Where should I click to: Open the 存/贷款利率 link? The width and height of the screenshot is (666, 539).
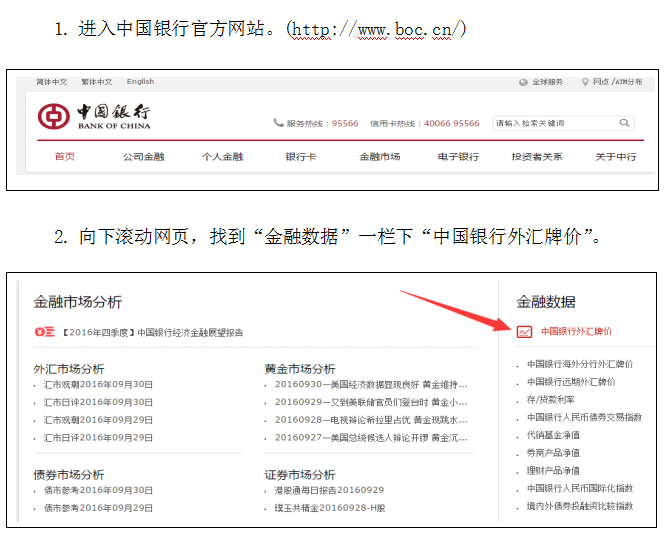[x=553, y=399]
